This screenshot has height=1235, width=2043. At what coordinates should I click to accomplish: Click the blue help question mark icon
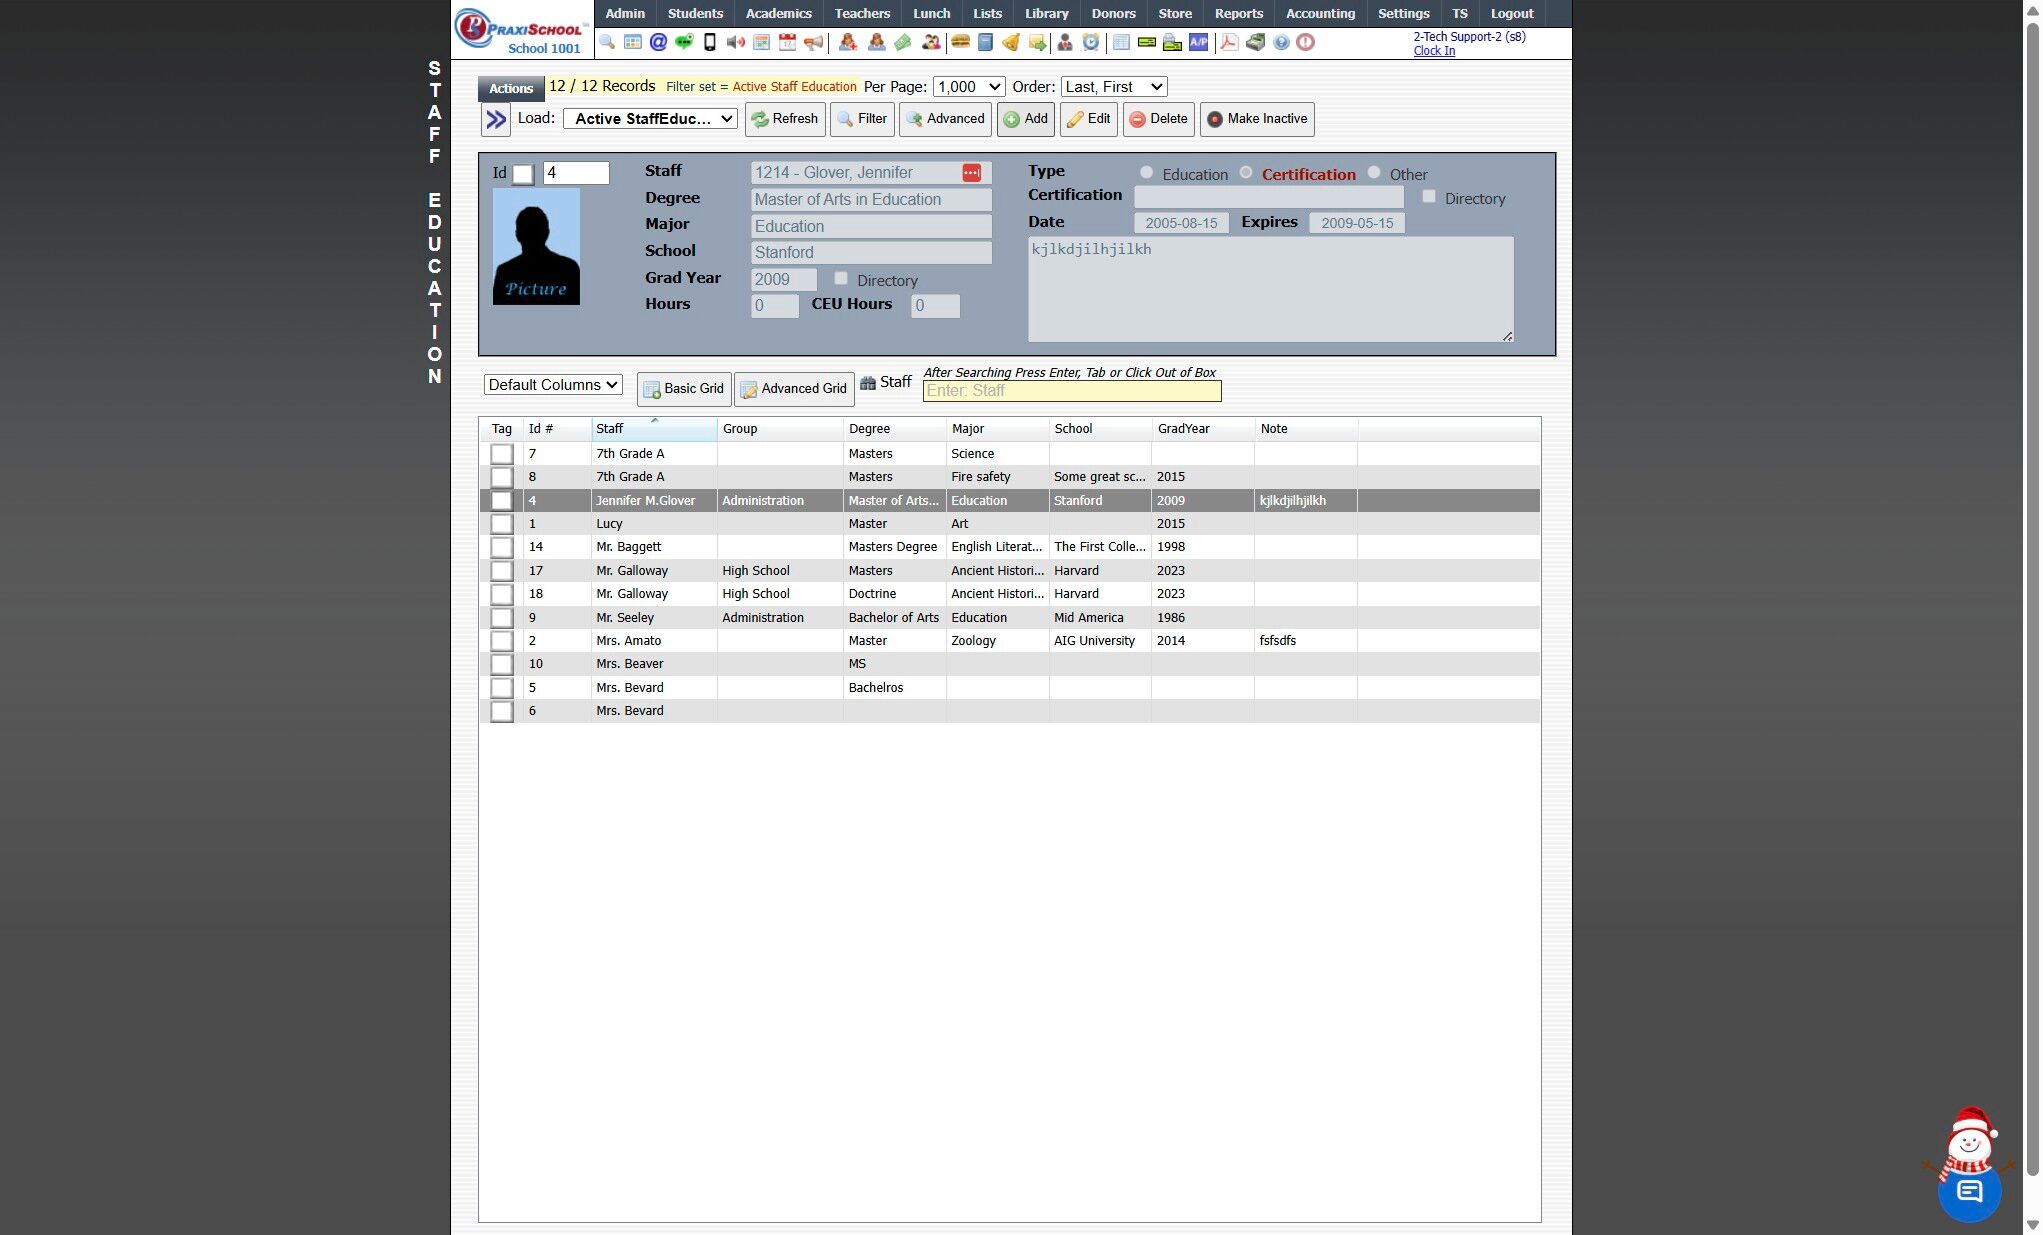click(1281, 42)
